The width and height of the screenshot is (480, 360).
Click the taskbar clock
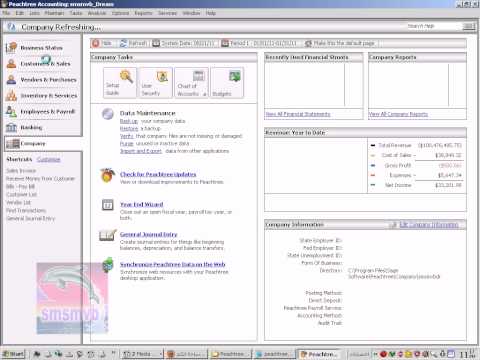point(468,354)
